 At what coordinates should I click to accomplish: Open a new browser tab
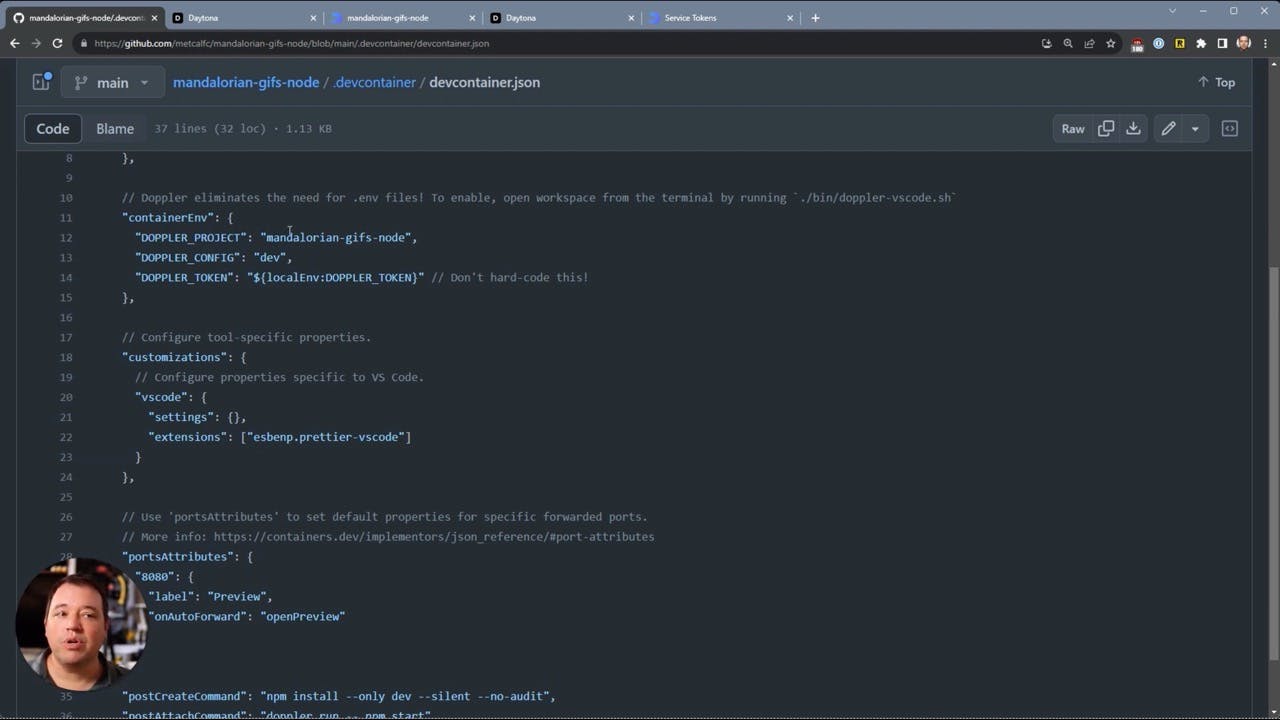(x=815, y=17)
